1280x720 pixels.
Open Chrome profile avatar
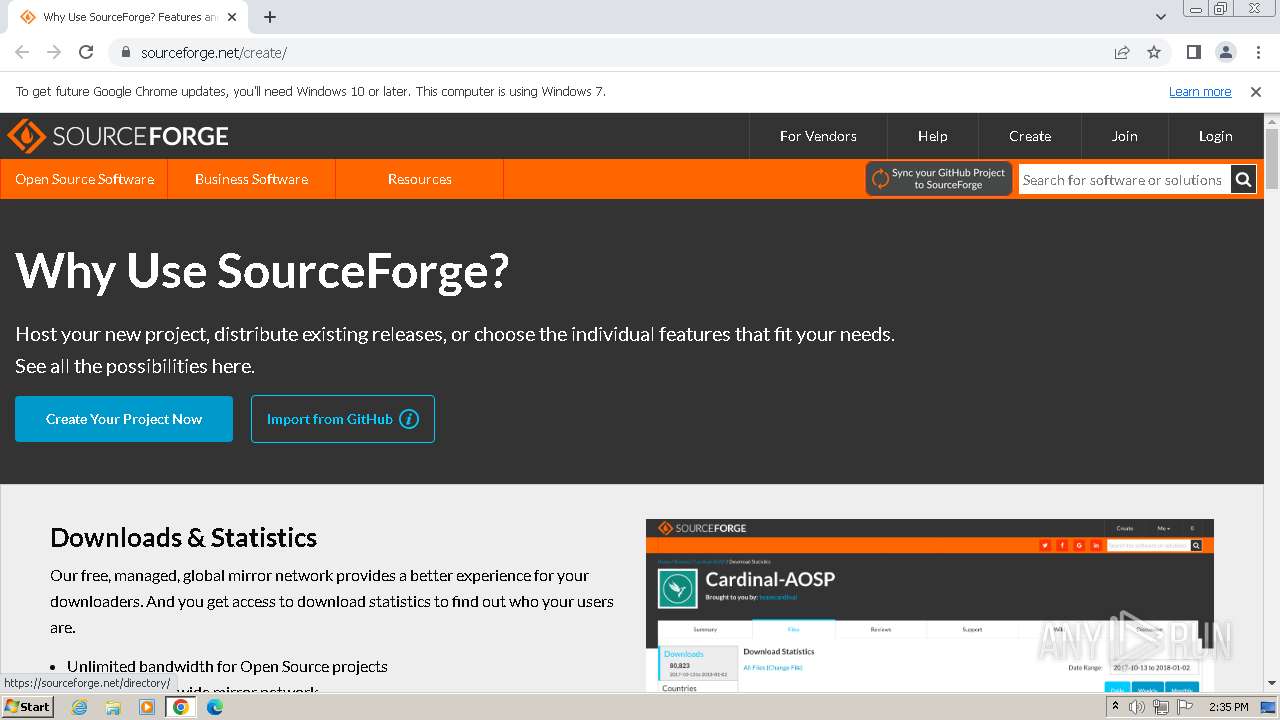click(x=1225, y=52)
